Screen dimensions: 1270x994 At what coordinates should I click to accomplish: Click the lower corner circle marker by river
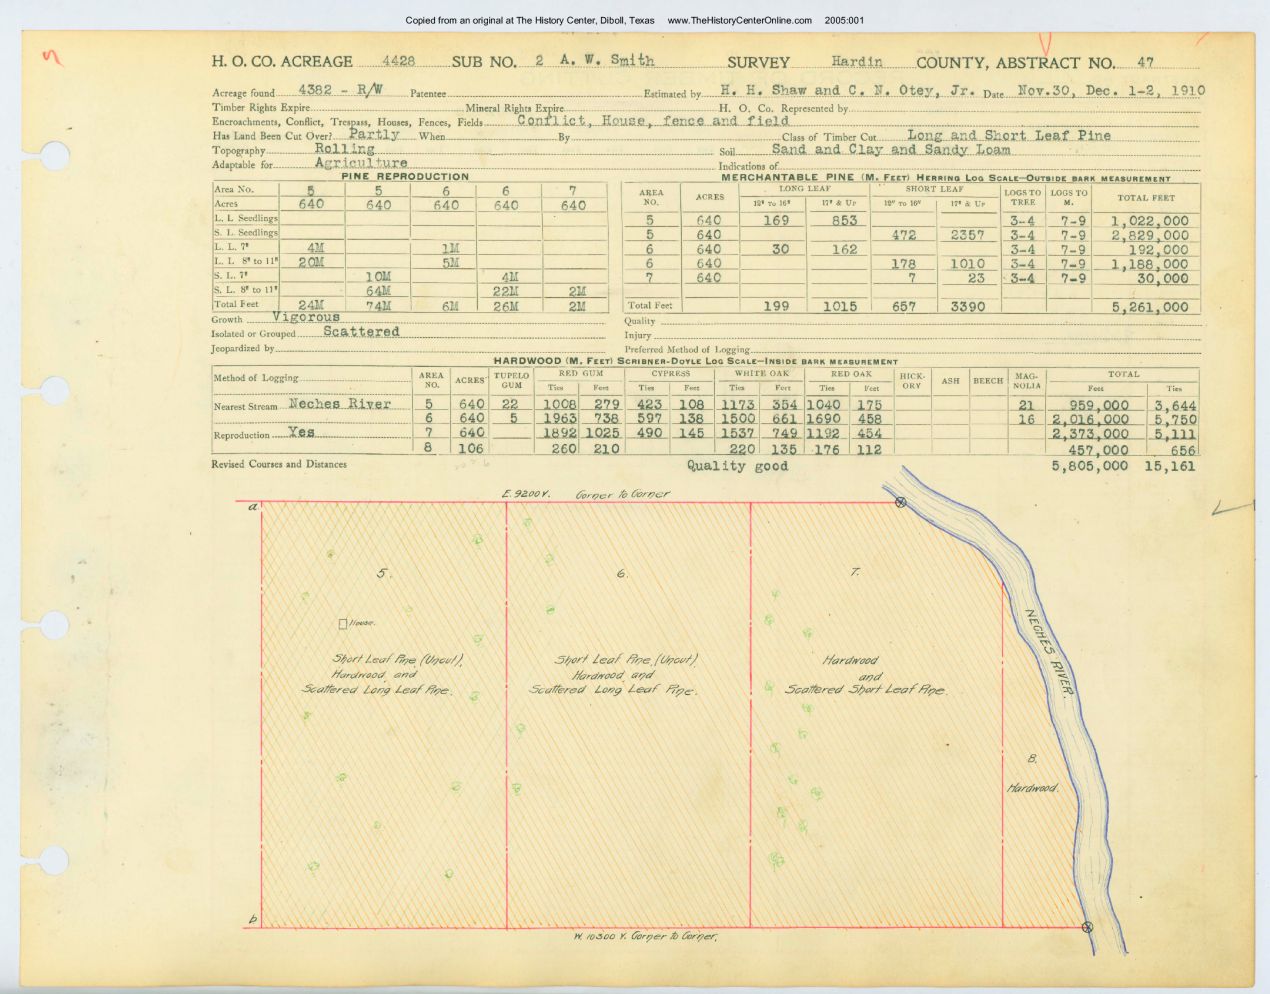tap(1088, 927)
